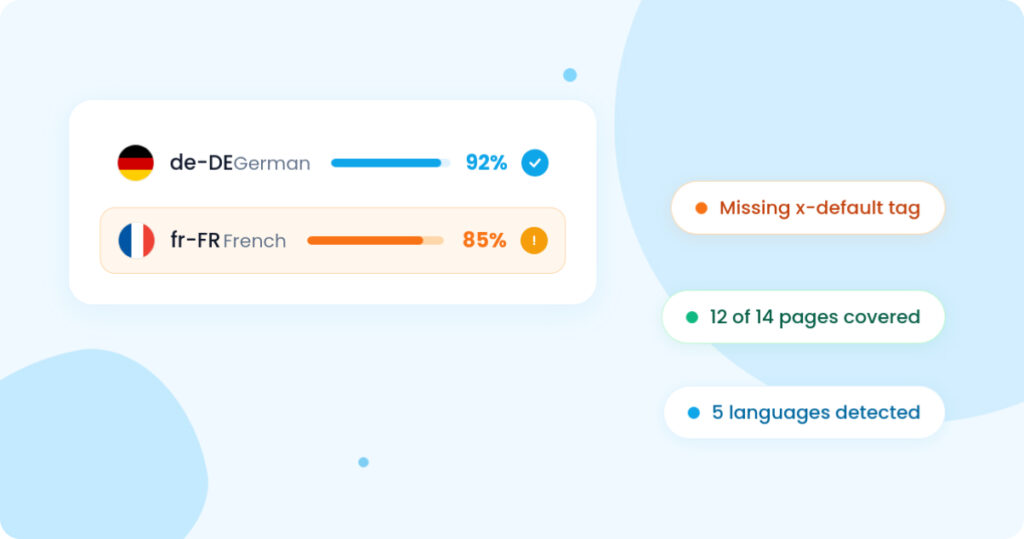Click the small blue dot above the card

click(570, 75)
